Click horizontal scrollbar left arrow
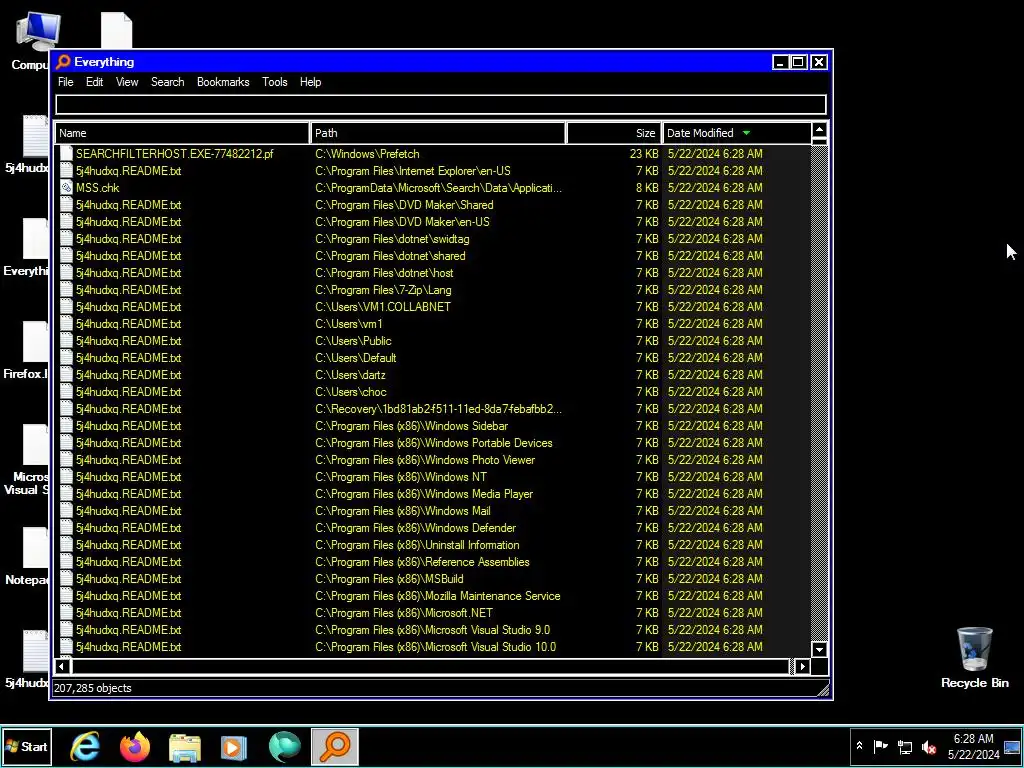The width and height of the screenshot is (1024, 768). tap(62, 666)
